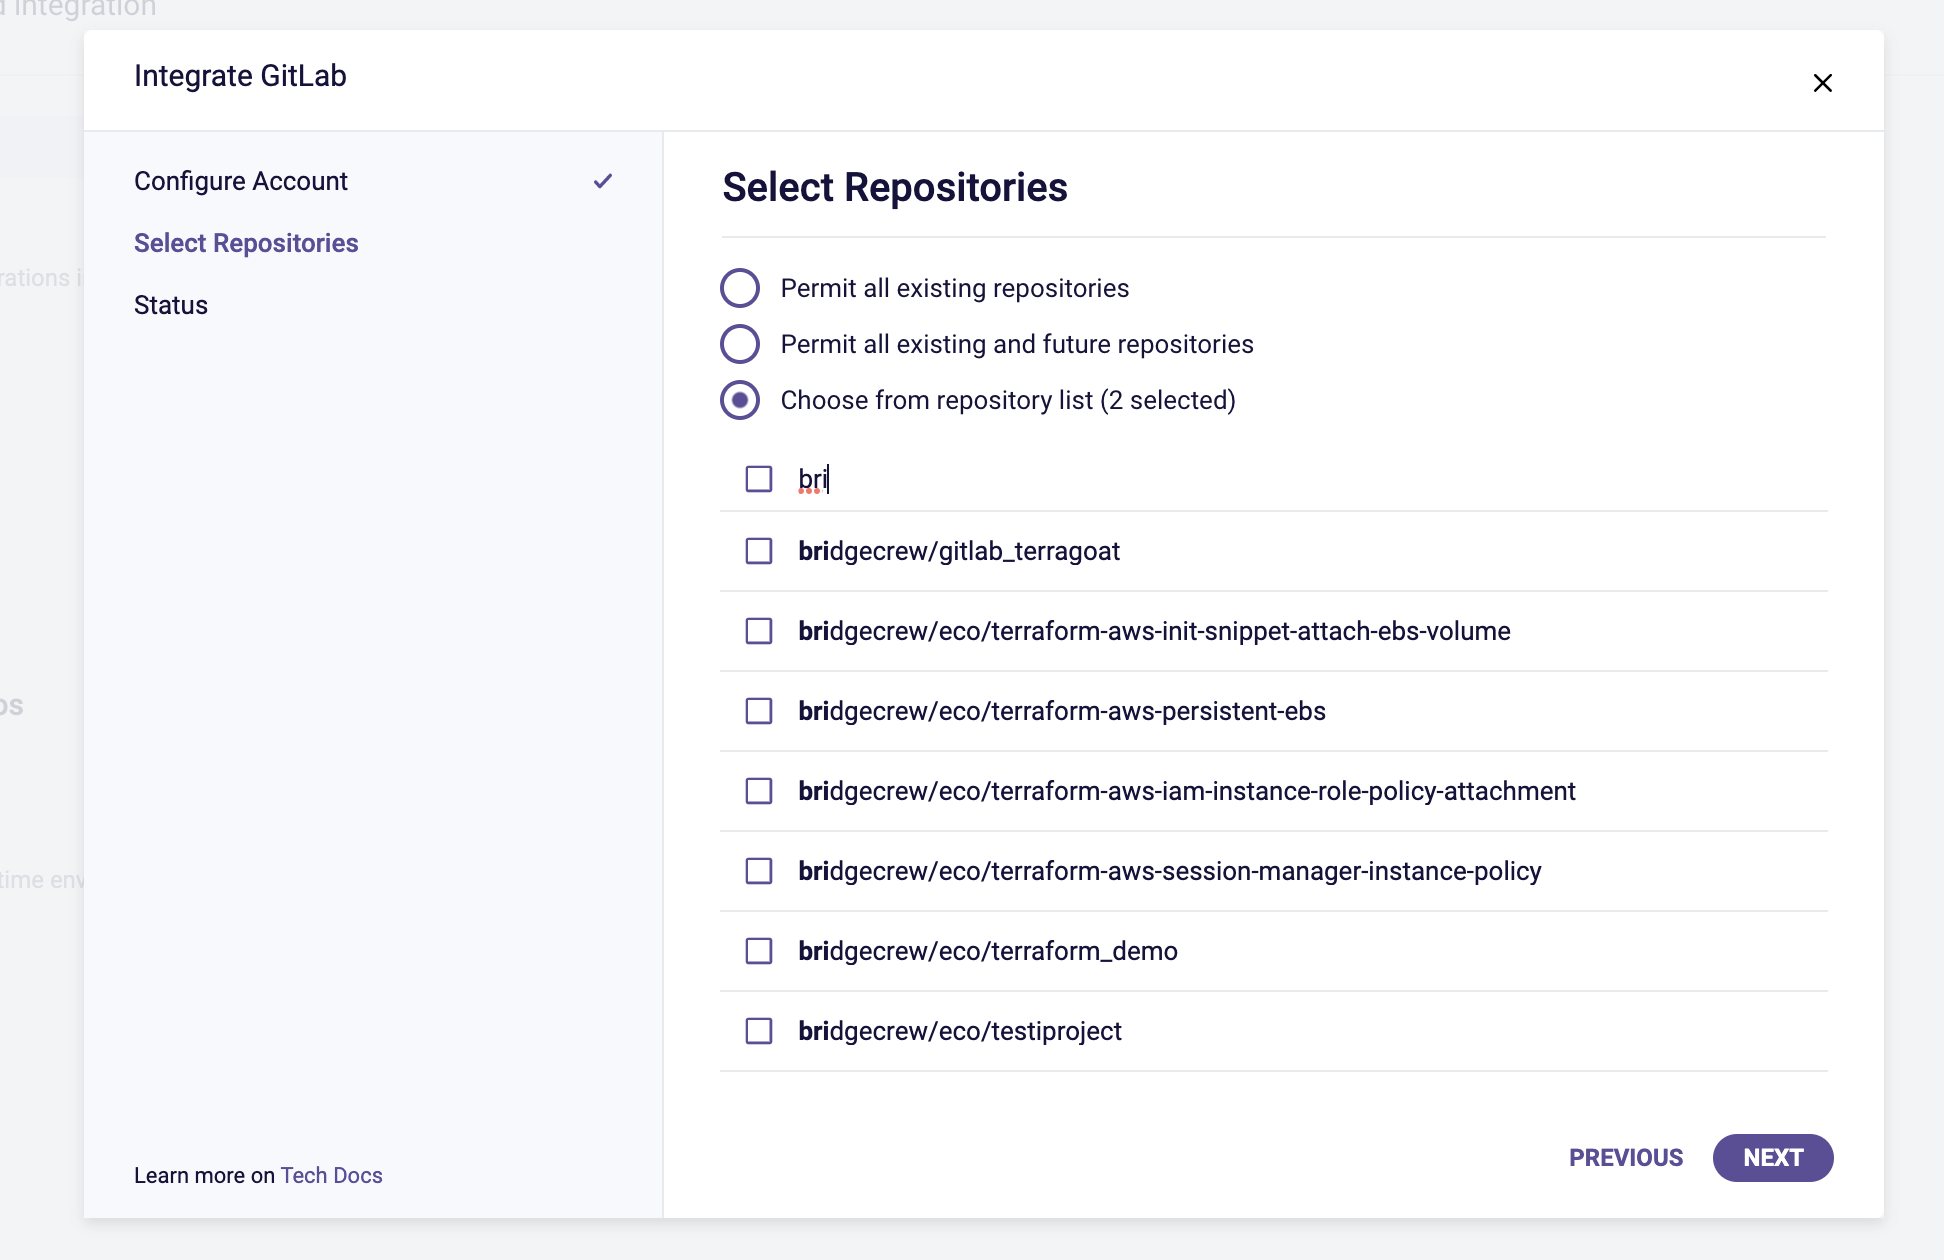Select Permit all existing repositories option

(x=740, y=288)
